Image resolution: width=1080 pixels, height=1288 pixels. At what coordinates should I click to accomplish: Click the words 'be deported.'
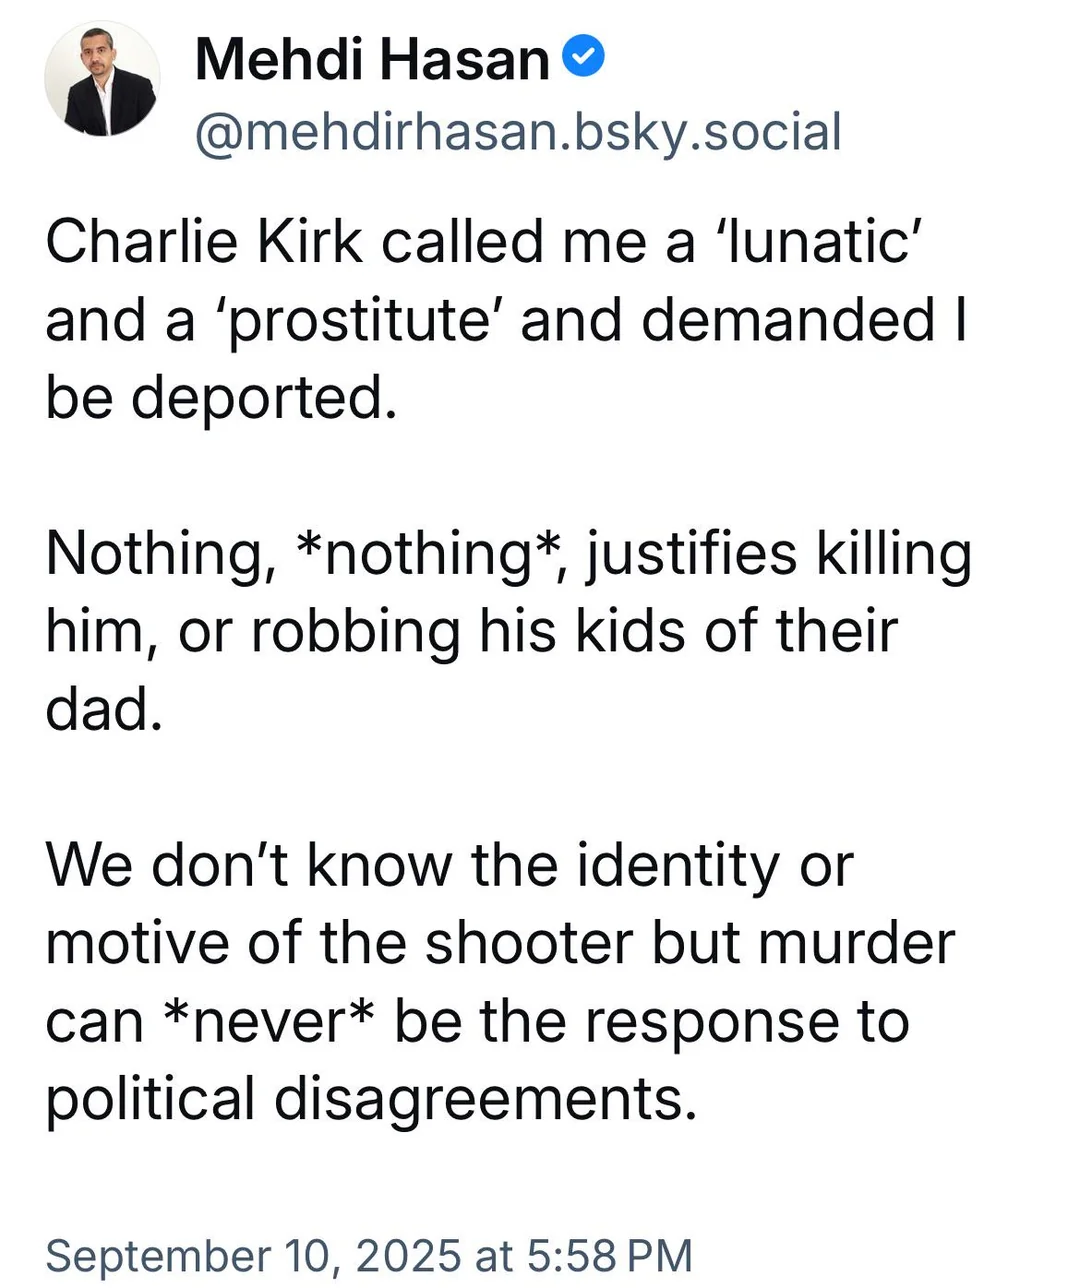tap(221, 398)
